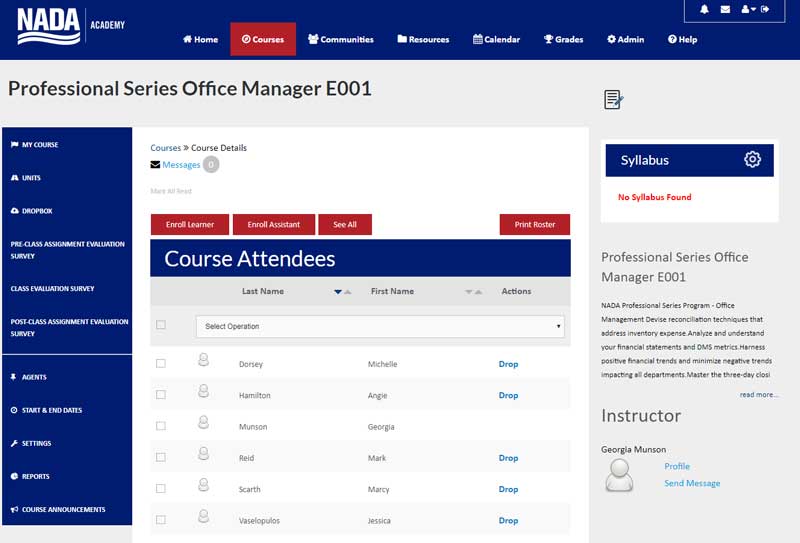800x543 pixels.
Task: Click the Enroll Learner button
Action: point(190,225)
